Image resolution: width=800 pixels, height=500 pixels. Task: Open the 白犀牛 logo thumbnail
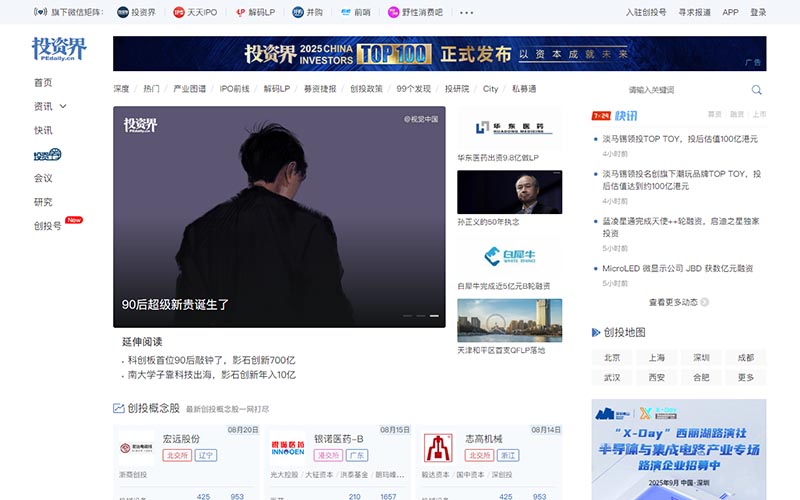[x=510, y=256]
